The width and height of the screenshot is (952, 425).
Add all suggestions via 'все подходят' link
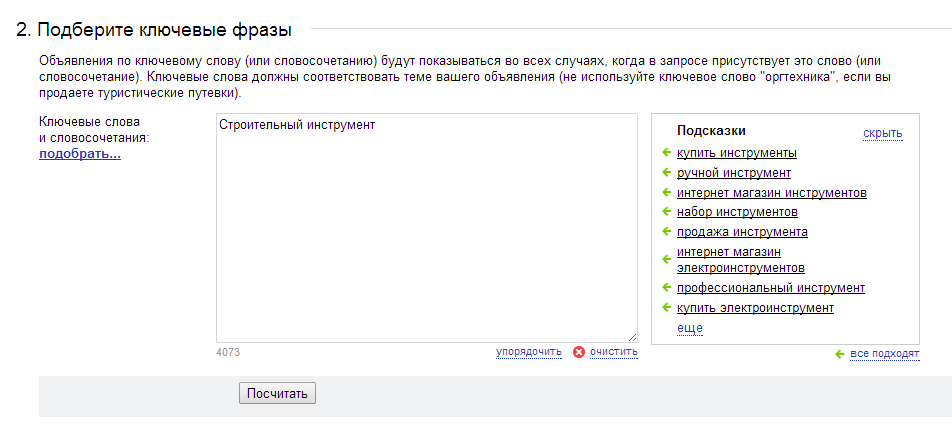885,354
